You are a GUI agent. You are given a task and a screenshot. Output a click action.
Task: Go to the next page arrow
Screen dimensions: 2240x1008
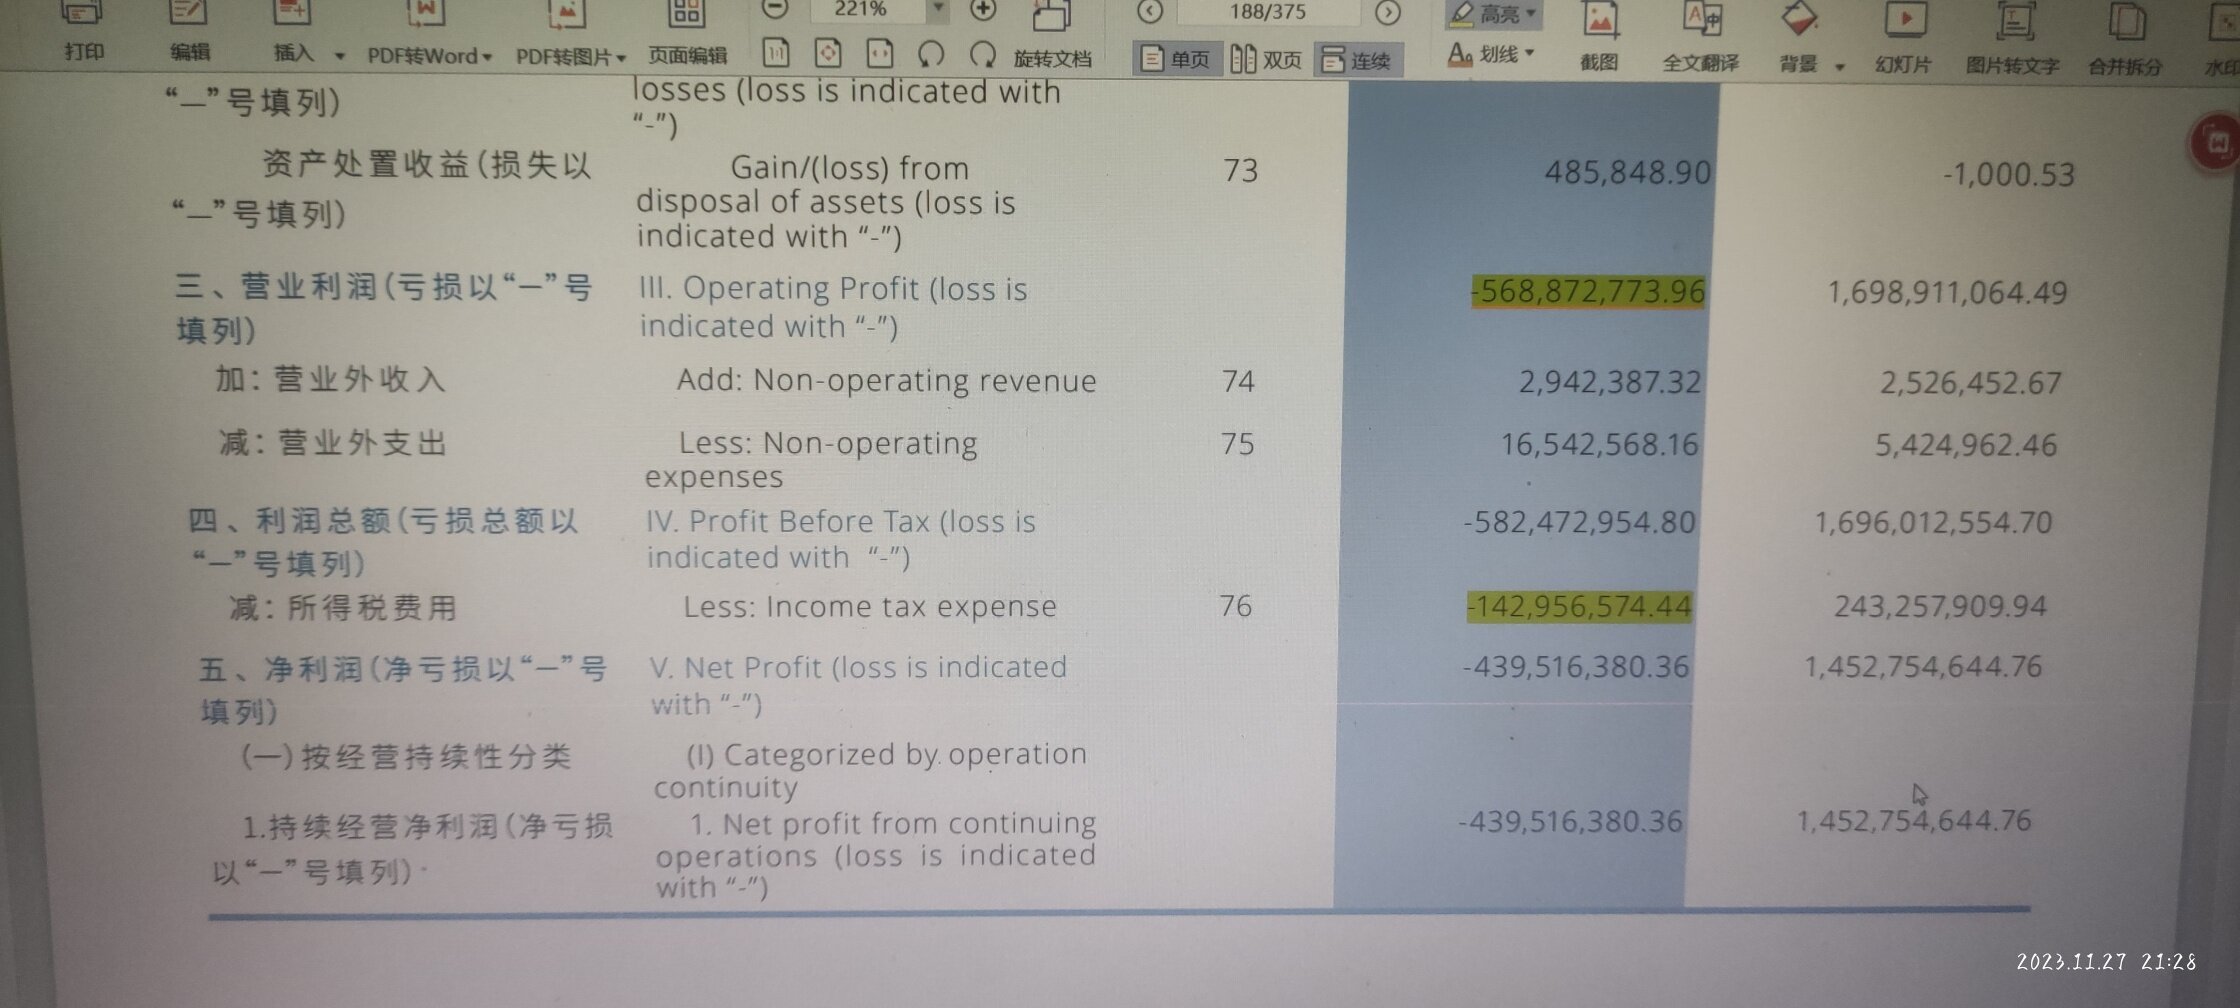[x=1387, y=12]
